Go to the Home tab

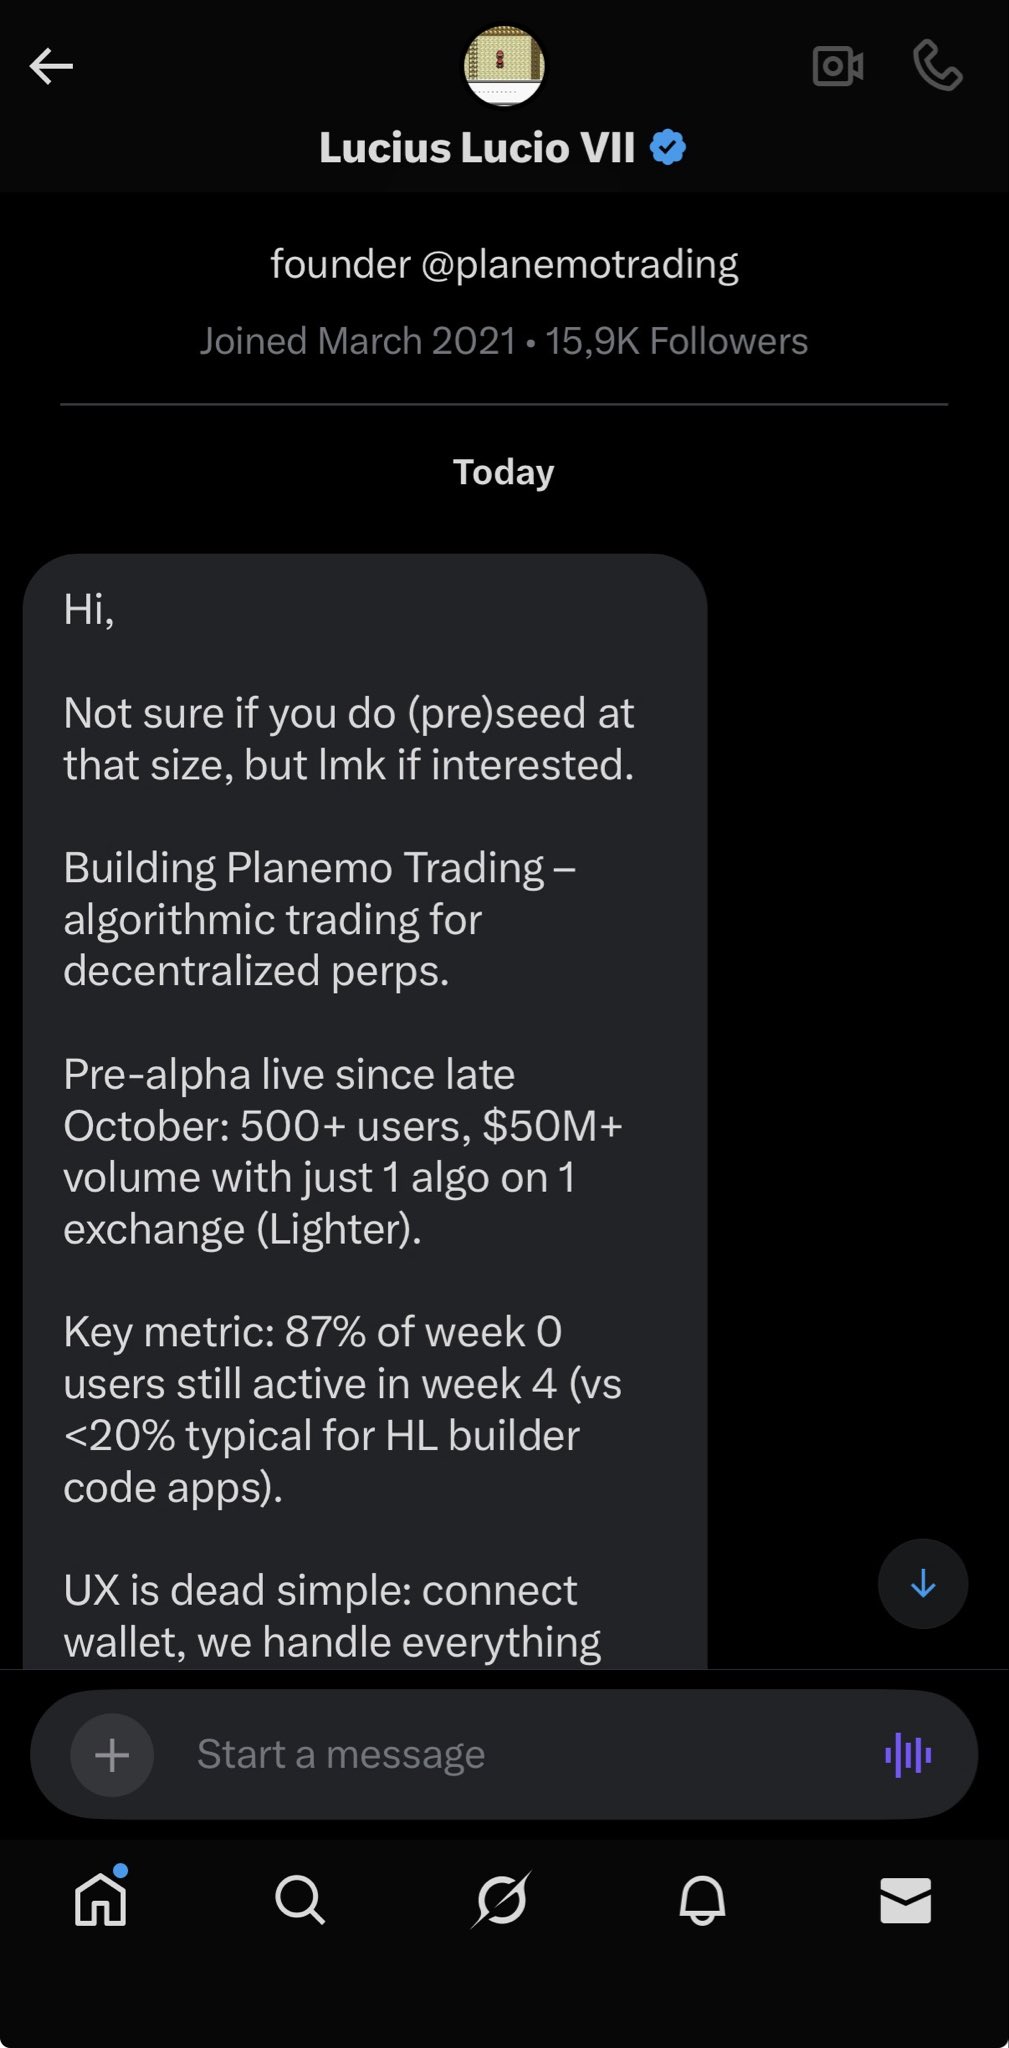[101, 1898]
